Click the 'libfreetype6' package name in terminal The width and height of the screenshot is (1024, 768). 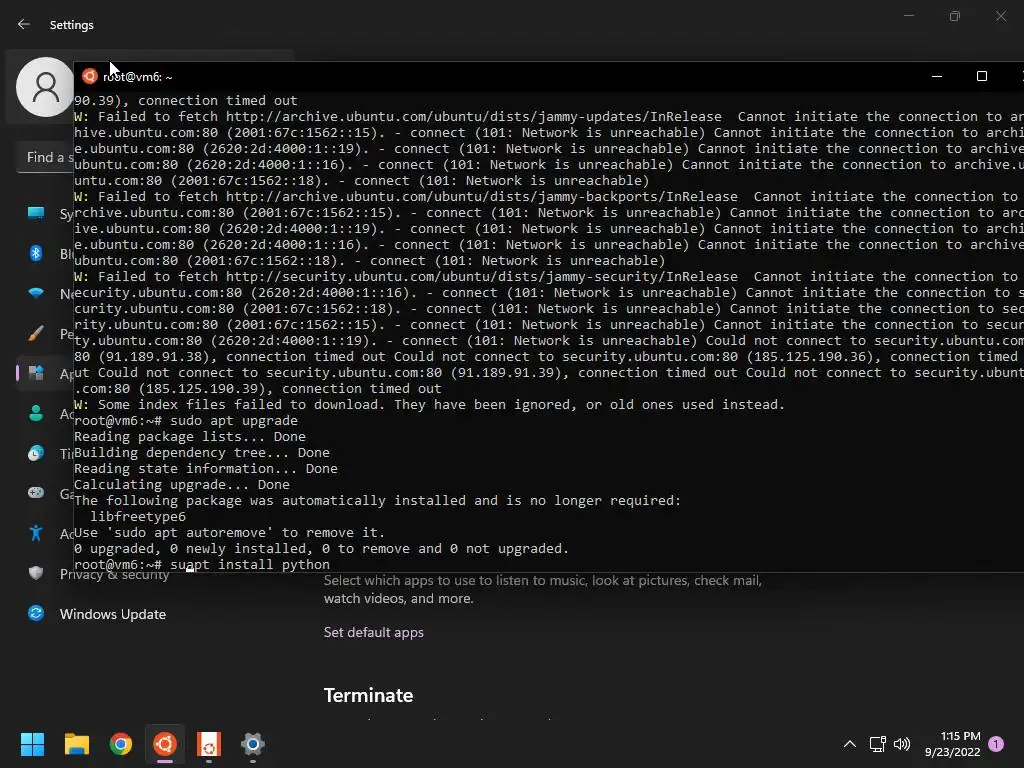(x=138, y=517)
